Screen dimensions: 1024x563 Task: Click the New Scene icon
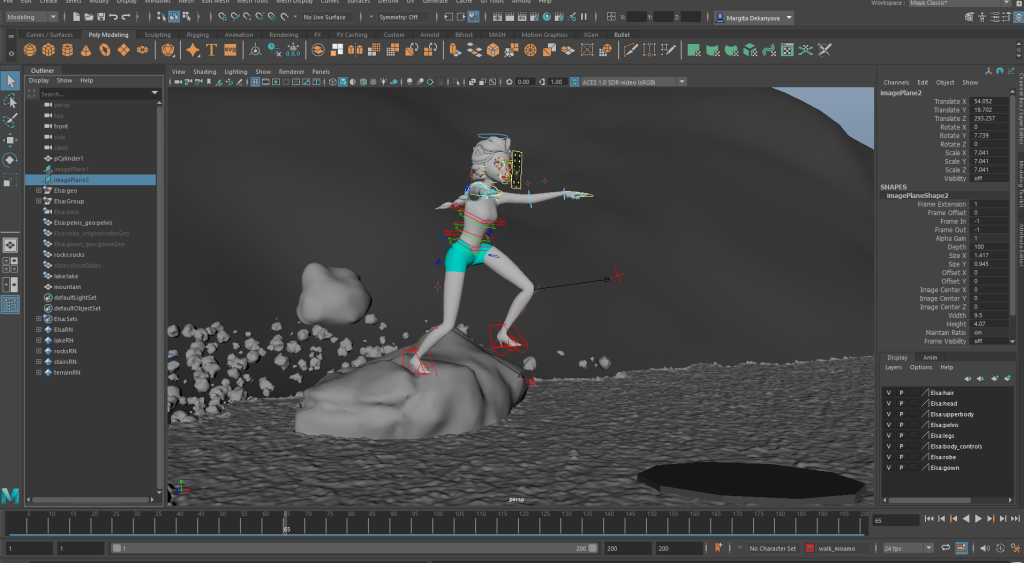coord(76,17)
